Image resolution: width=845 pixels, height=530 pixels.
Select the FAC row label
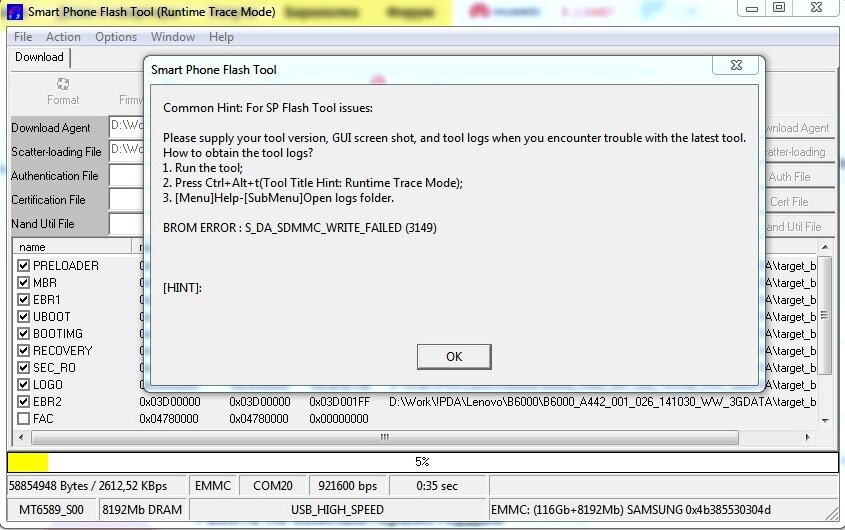tap(43, 418)
